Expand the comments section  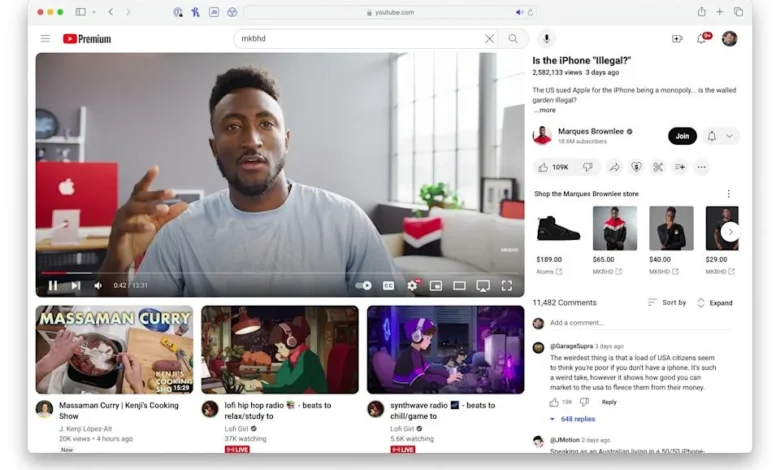click(x=714, y=302)
